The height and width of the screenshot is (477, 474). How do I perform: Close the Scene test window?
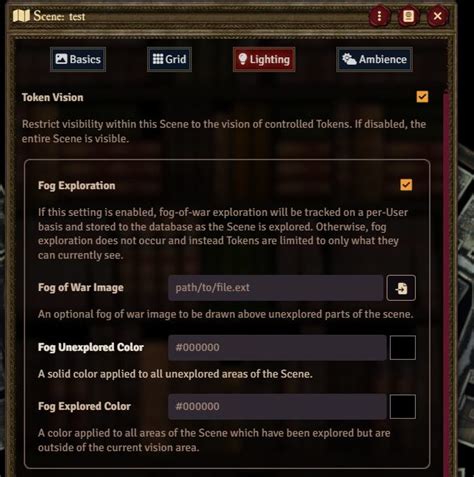pyautogui.click(x=437, y=16)
